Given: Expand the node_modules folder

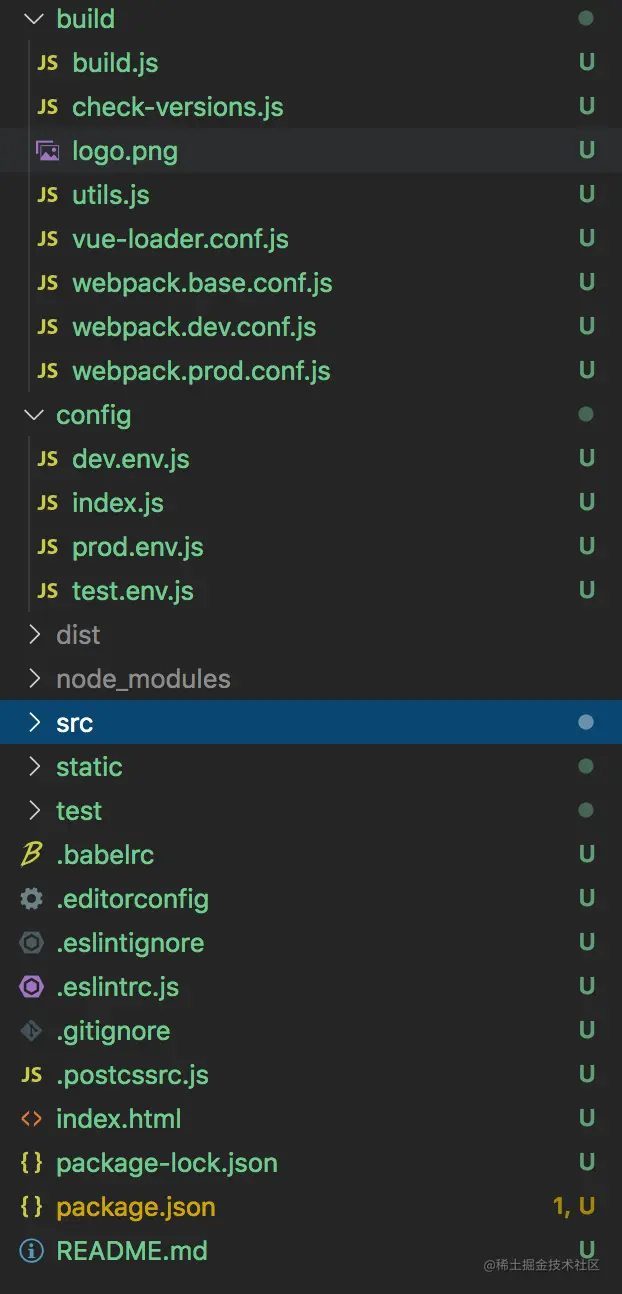Looking at the screenshot, I should [35, 679].
